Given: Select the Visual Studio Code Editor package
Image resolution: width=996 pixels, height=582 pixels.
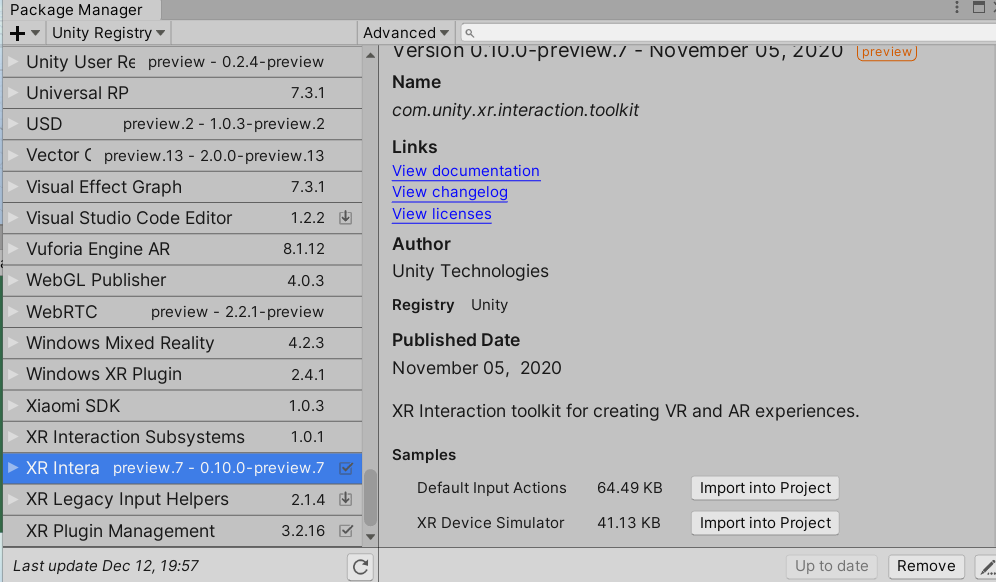Looking at the screenshot, I should tap(182, 218).
